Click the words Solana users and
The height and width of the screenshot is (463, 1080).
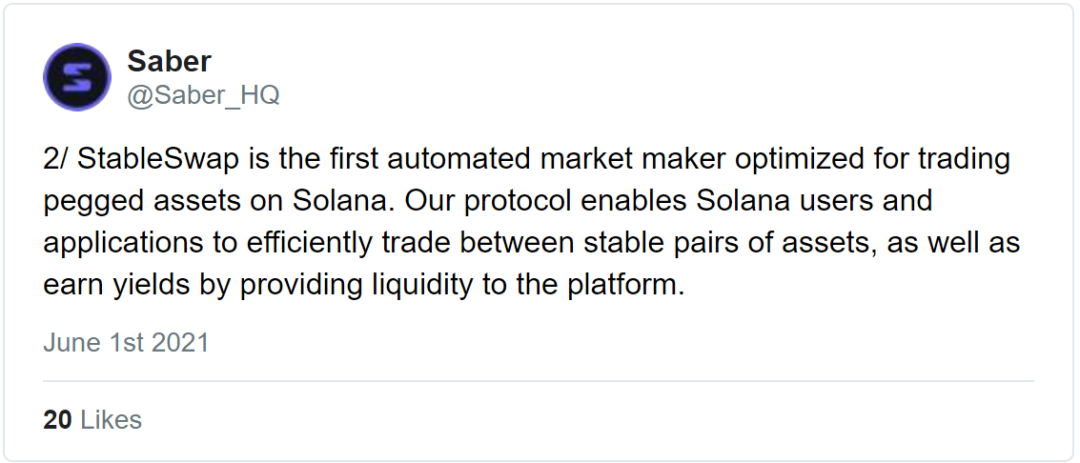pyautogui.click(x=814, y=200)
